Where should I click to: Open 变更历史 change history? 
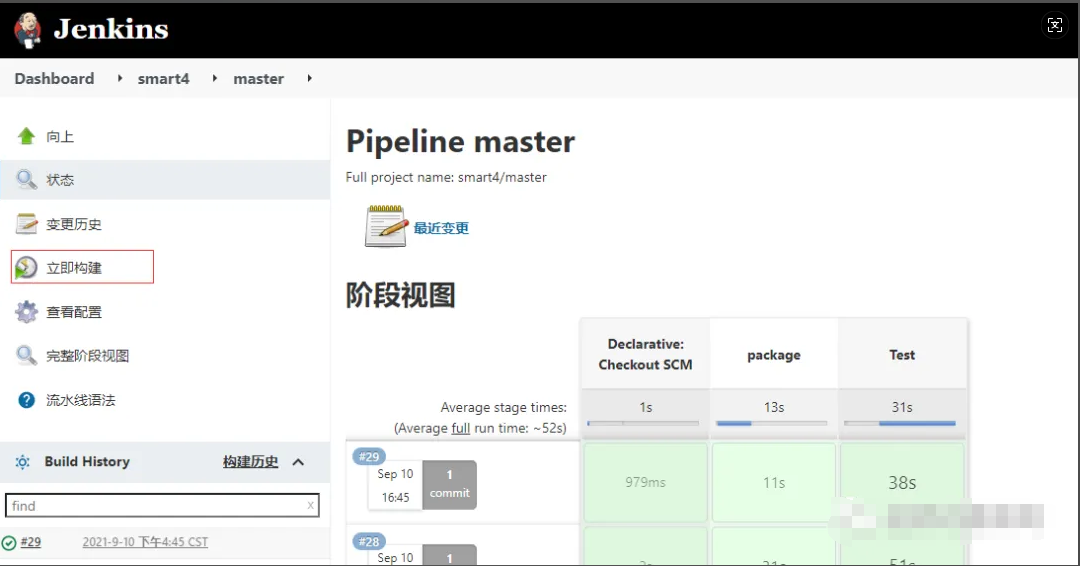(74, 224)
